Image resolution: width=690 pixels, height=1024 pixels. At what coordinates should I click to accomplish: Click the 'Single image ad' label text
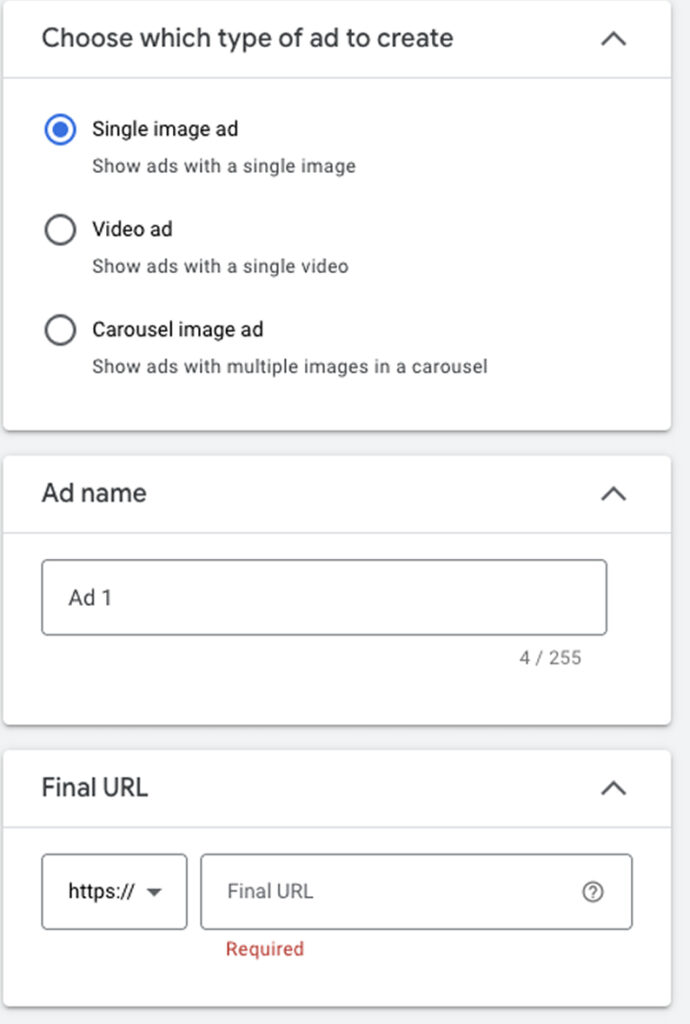point(165,129)
